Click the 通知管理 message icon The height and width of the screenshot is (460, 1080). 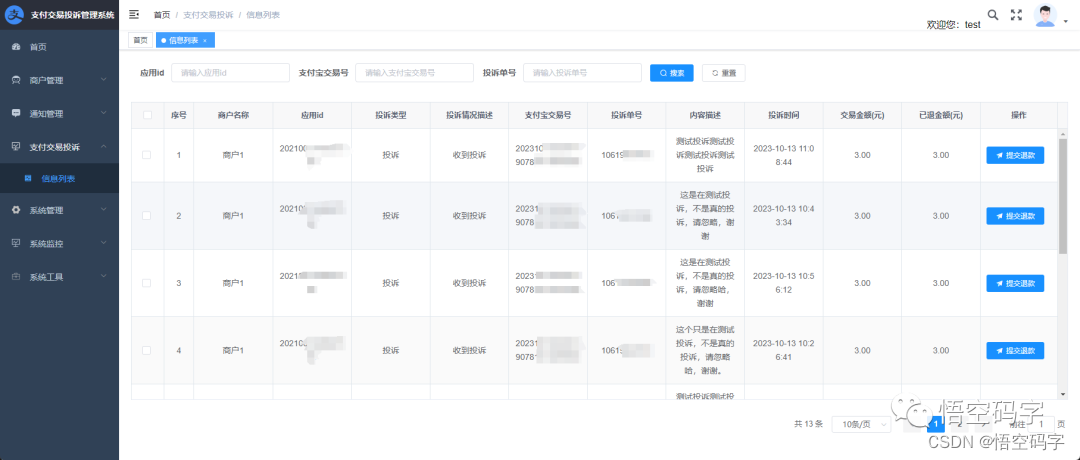pyautogui.click(x=16, y=113)
